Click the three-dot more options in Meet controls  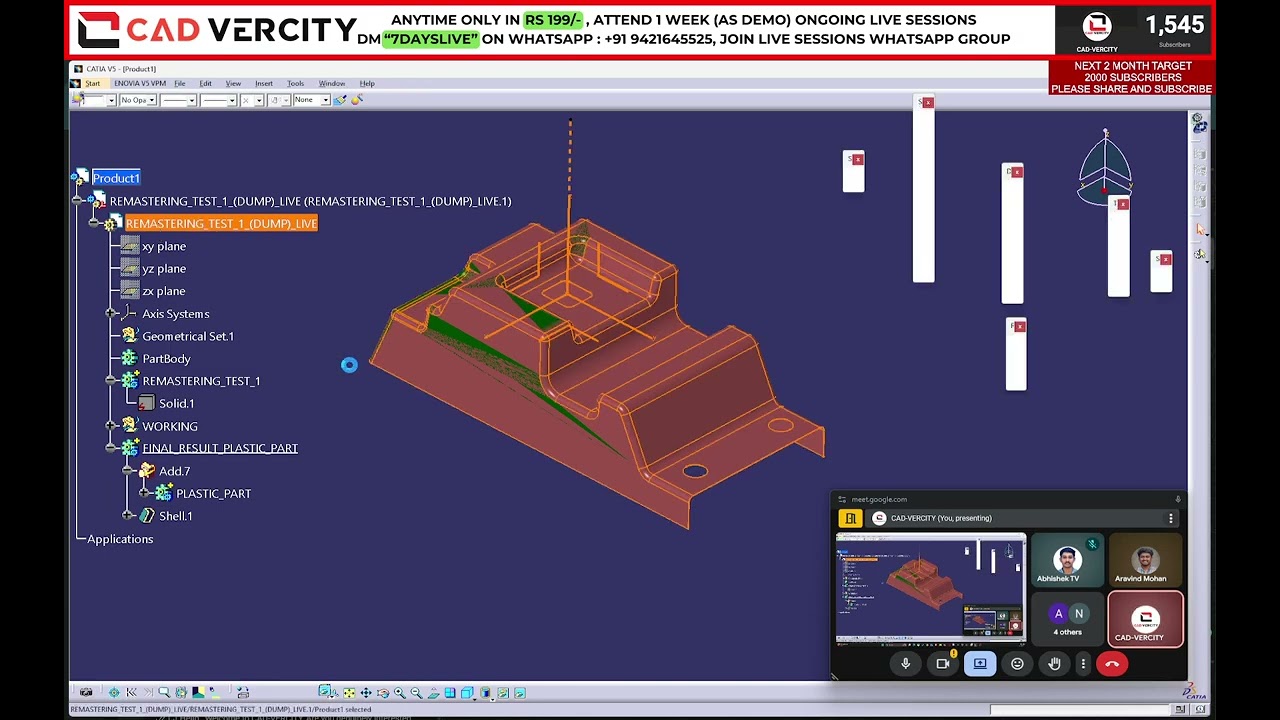pos(1083,664)
